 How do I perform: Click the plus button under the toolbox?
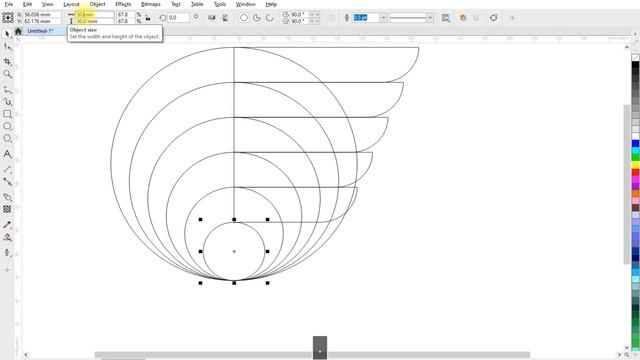pyautogui.click(x=7, y=270)
